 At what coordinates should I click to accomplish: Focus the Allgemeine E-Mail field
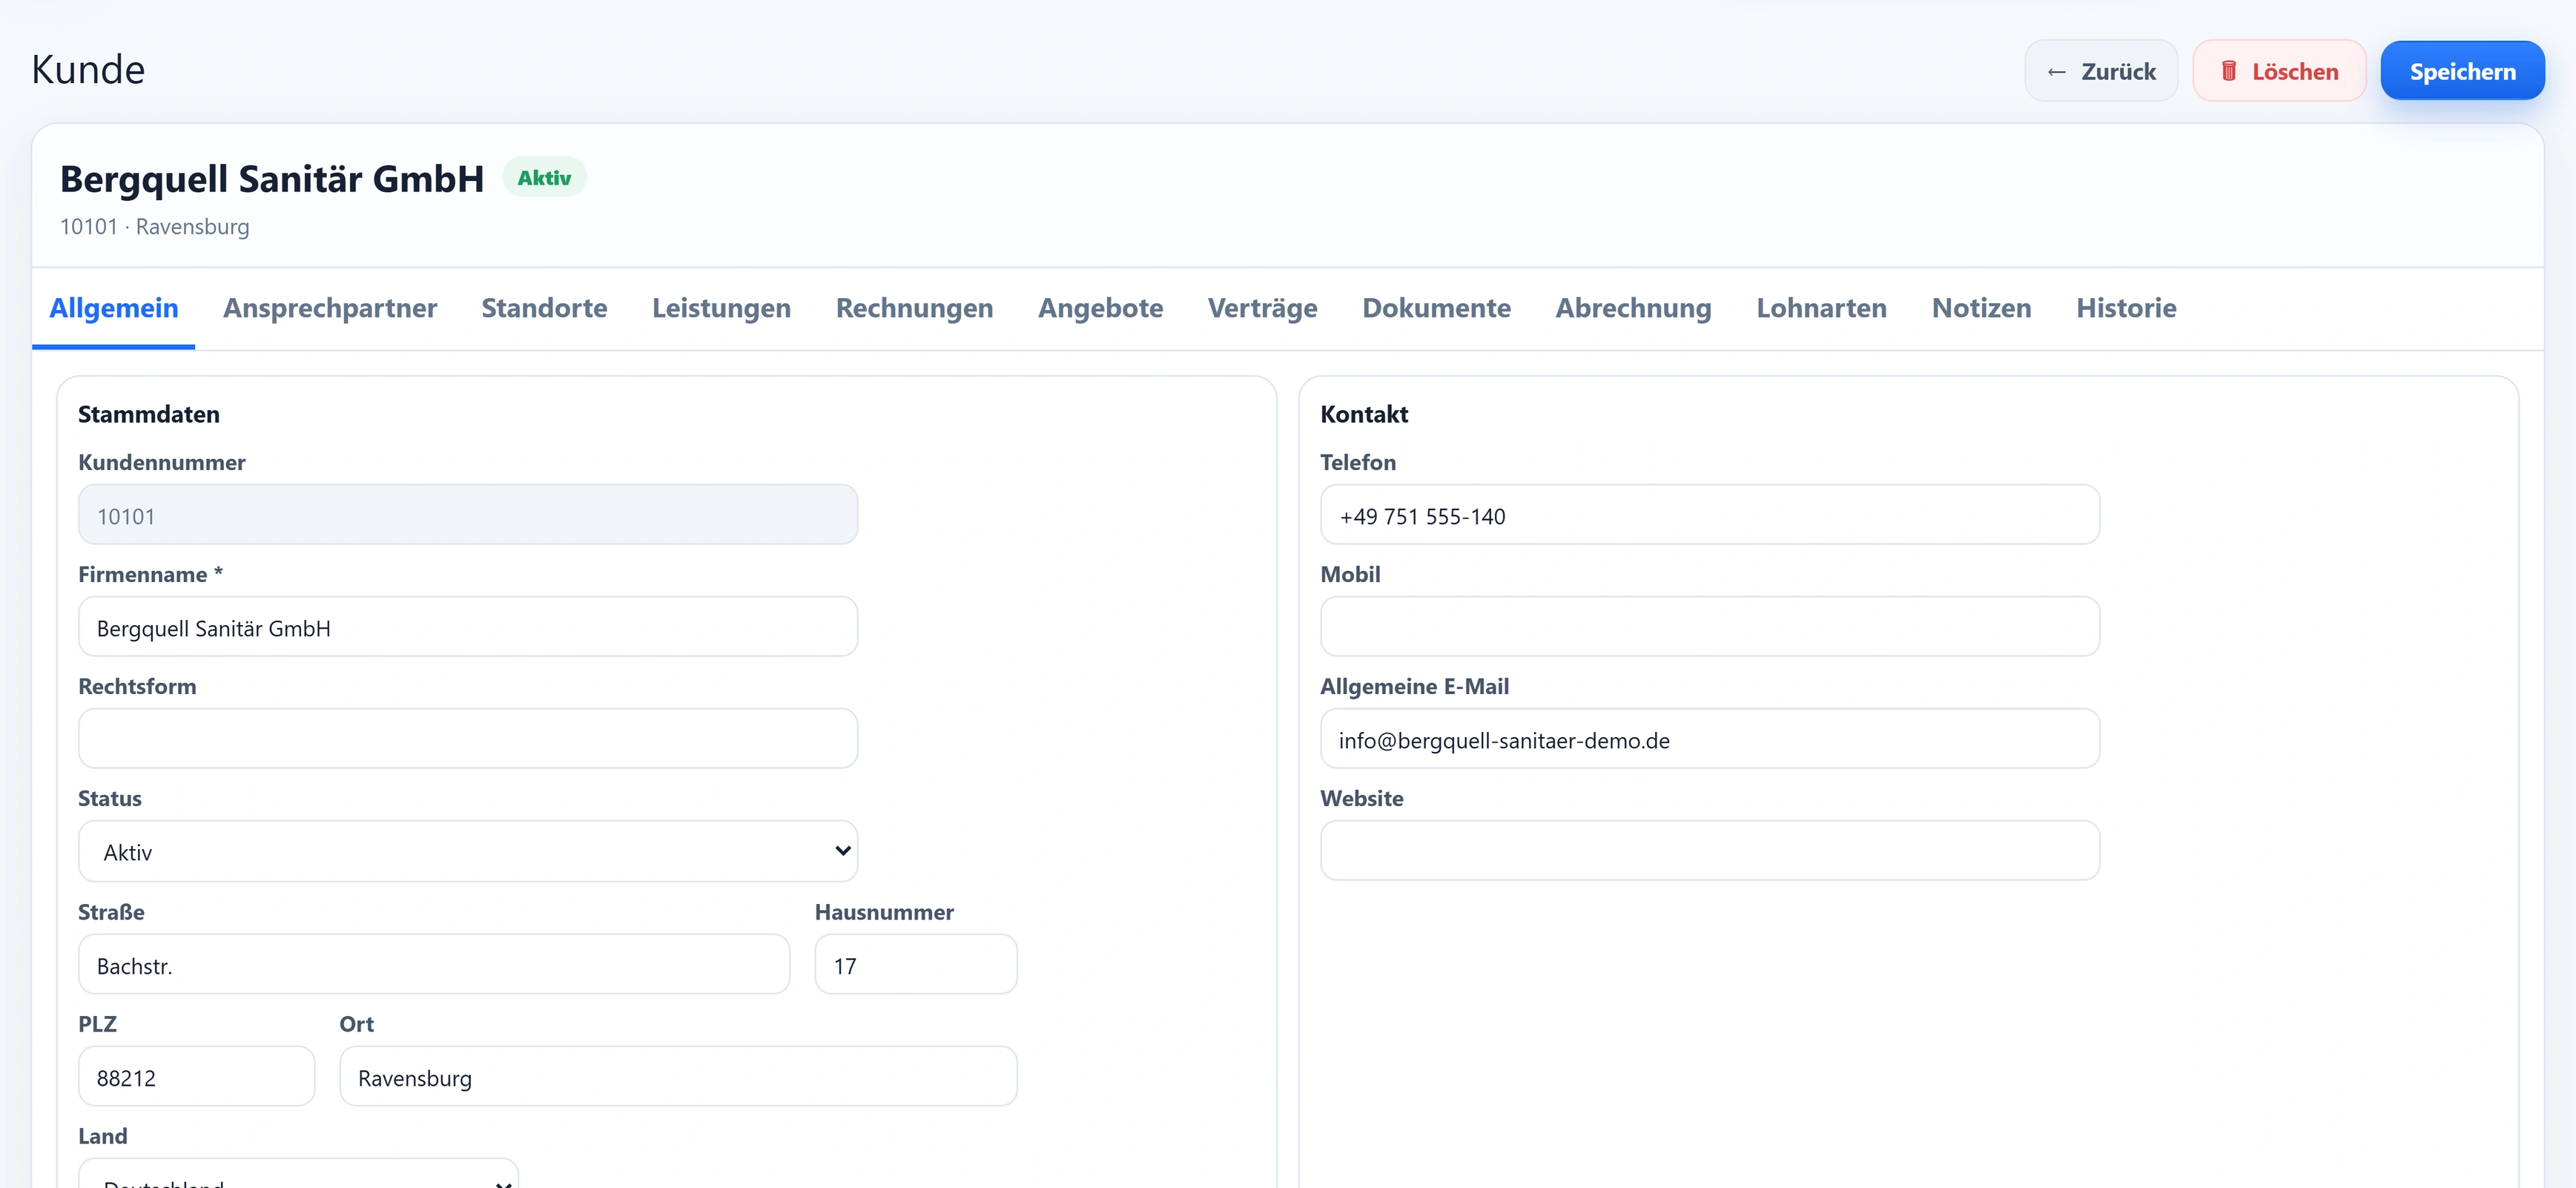[x=1710, y=739]
